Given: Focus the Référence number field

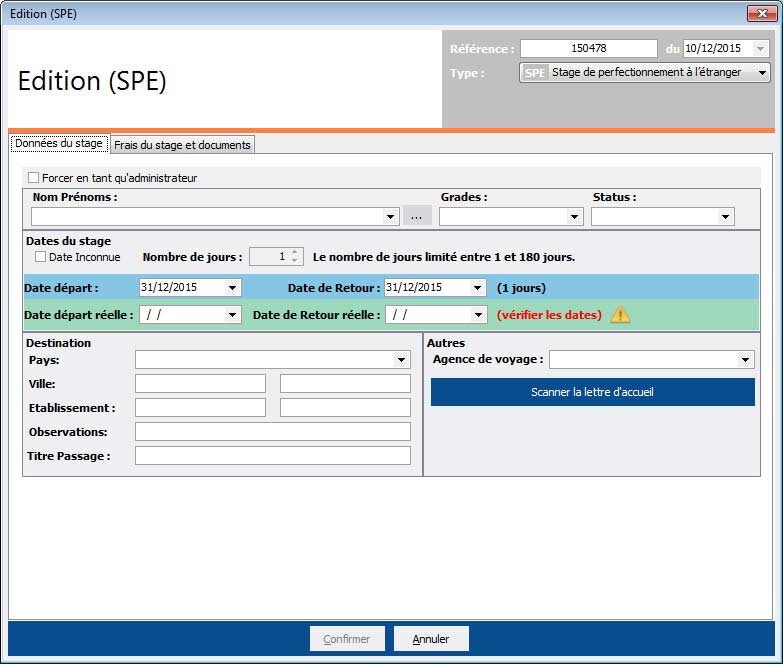Looking at the screenshot, I should coord(588,48).
